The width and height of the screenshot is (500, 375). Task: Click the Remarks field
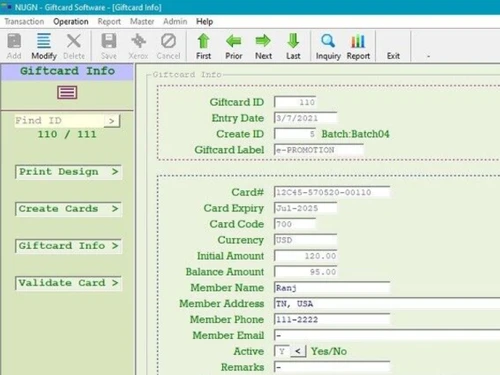coord(332,367)
